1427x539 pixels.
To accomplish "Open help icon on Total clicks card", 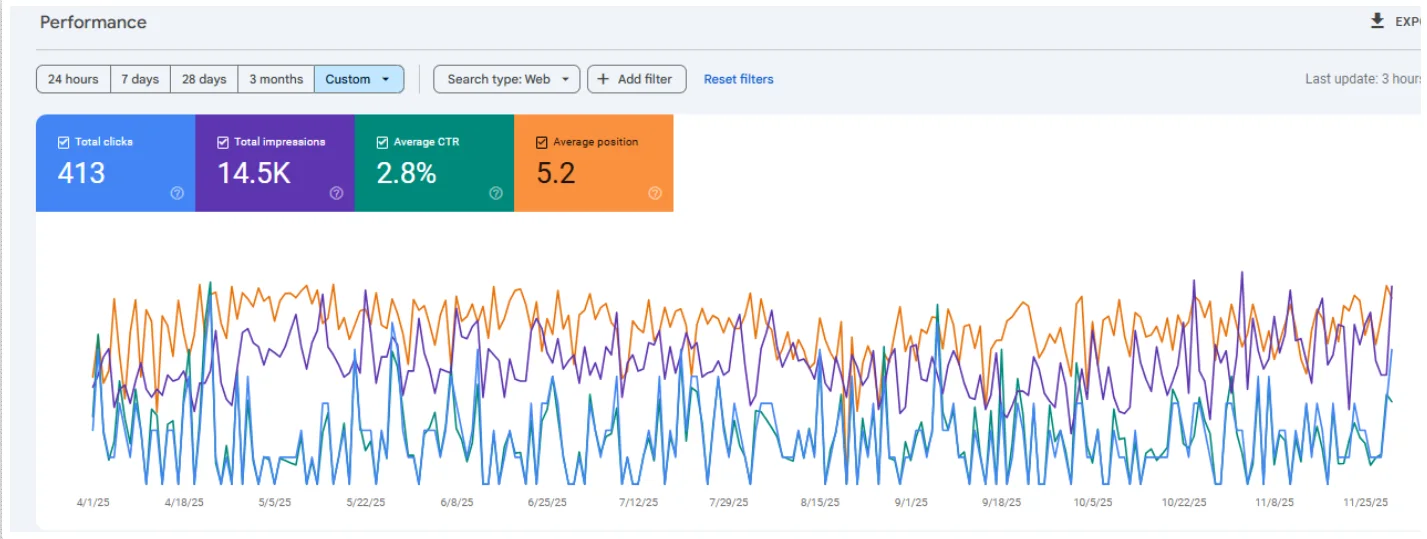I will pos(177,194).
